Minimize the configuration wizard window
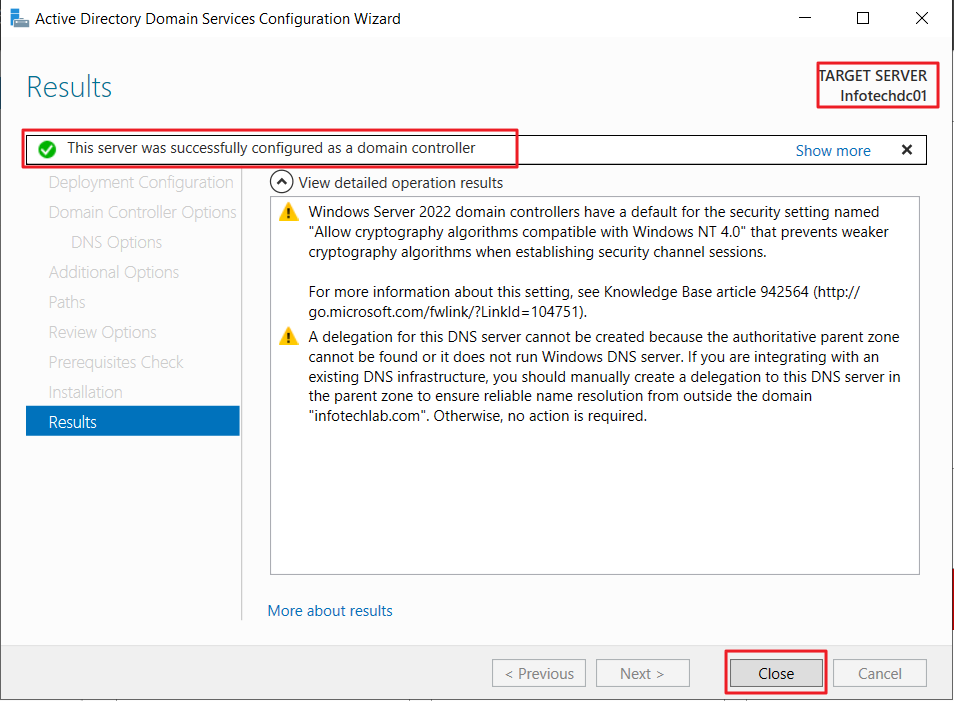Image resolution: width=954 pixels, height=701 pixels. [805, 18]
